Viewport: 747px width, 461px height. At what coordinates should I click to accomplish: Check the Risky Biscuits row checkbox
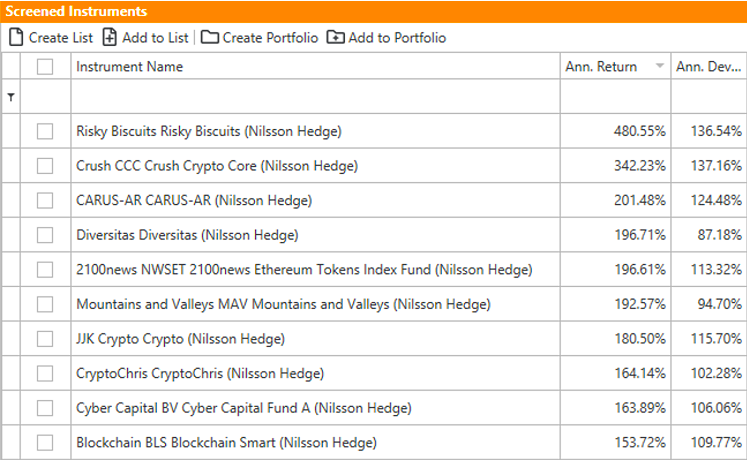pyautogui.click(x=45, y=131)
